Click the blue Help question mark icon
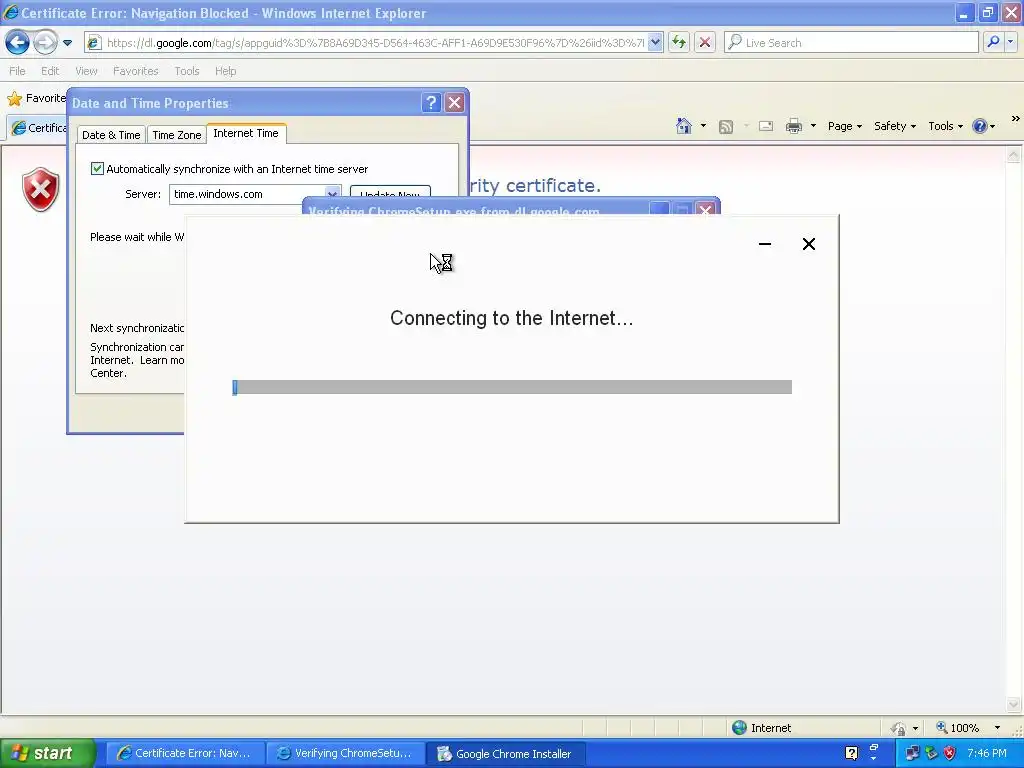This screenshot has height=768, width=1024. pyautogui.click(x=980, y=126)
